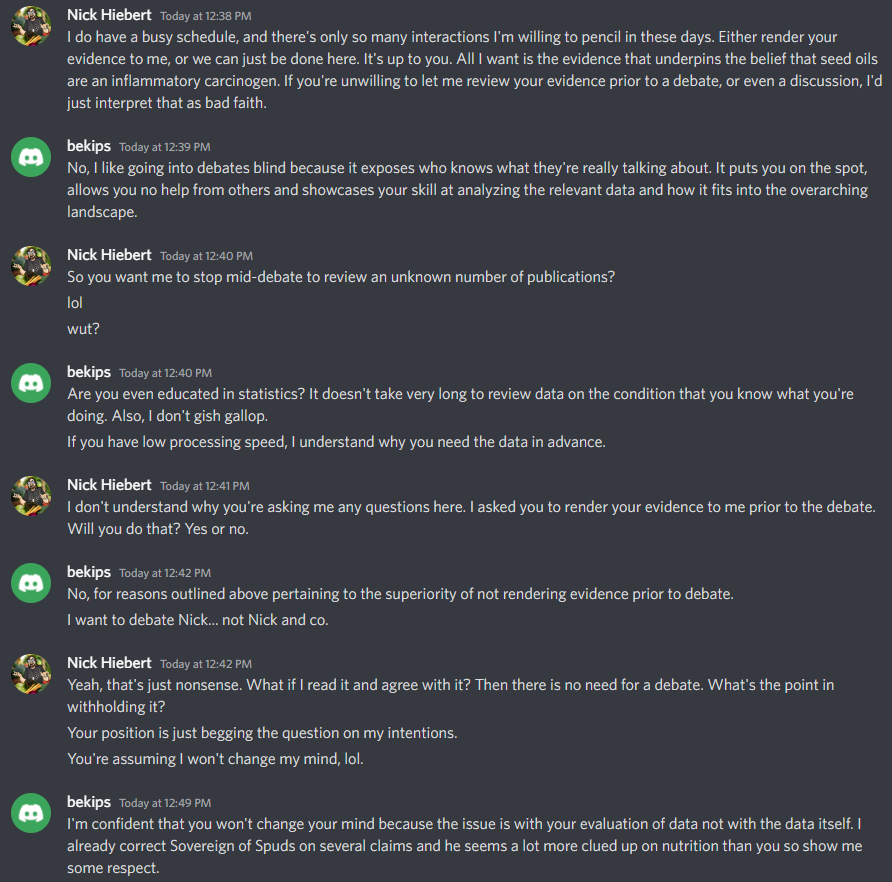Click the standalone "lol" message line

click(x=75, y=302)
